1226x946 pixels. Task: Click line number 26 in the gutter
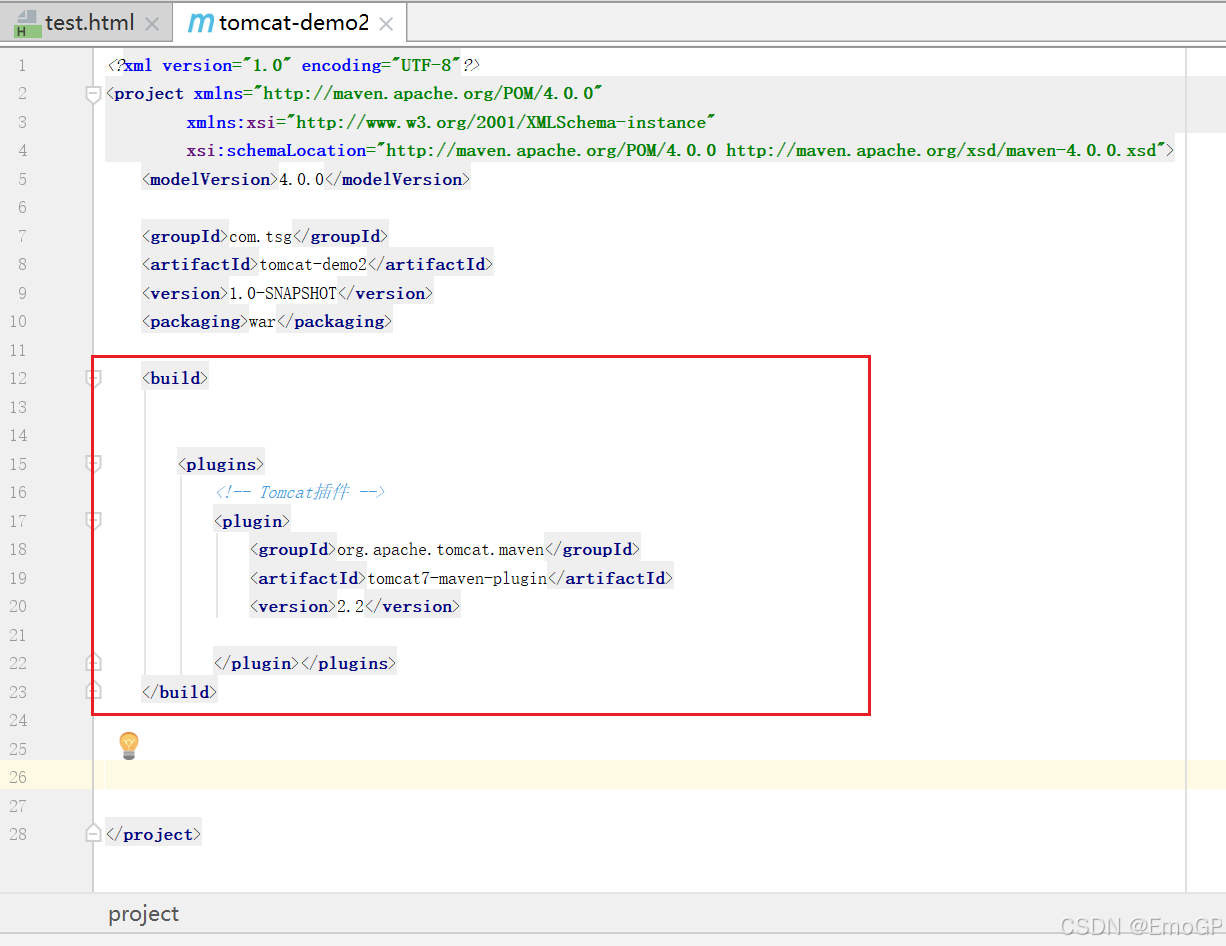pos(18,776)
